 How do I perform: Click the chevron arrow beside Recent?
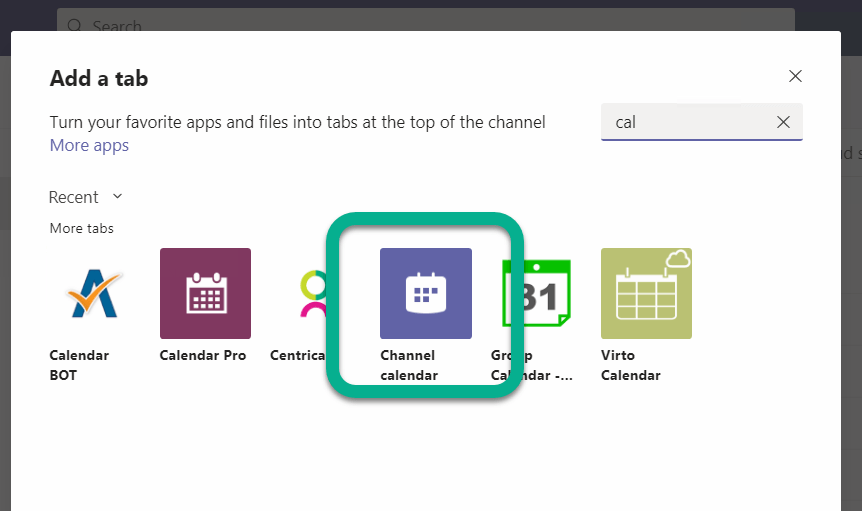click(117, 196)
